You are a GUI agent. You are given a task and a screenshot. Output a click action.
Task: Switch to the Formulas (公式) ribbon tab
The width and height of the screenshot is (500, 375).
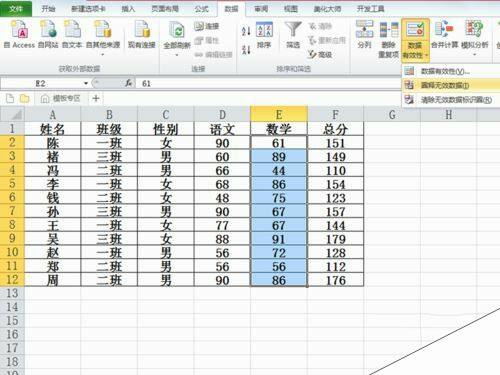click(x=201, y=9)
